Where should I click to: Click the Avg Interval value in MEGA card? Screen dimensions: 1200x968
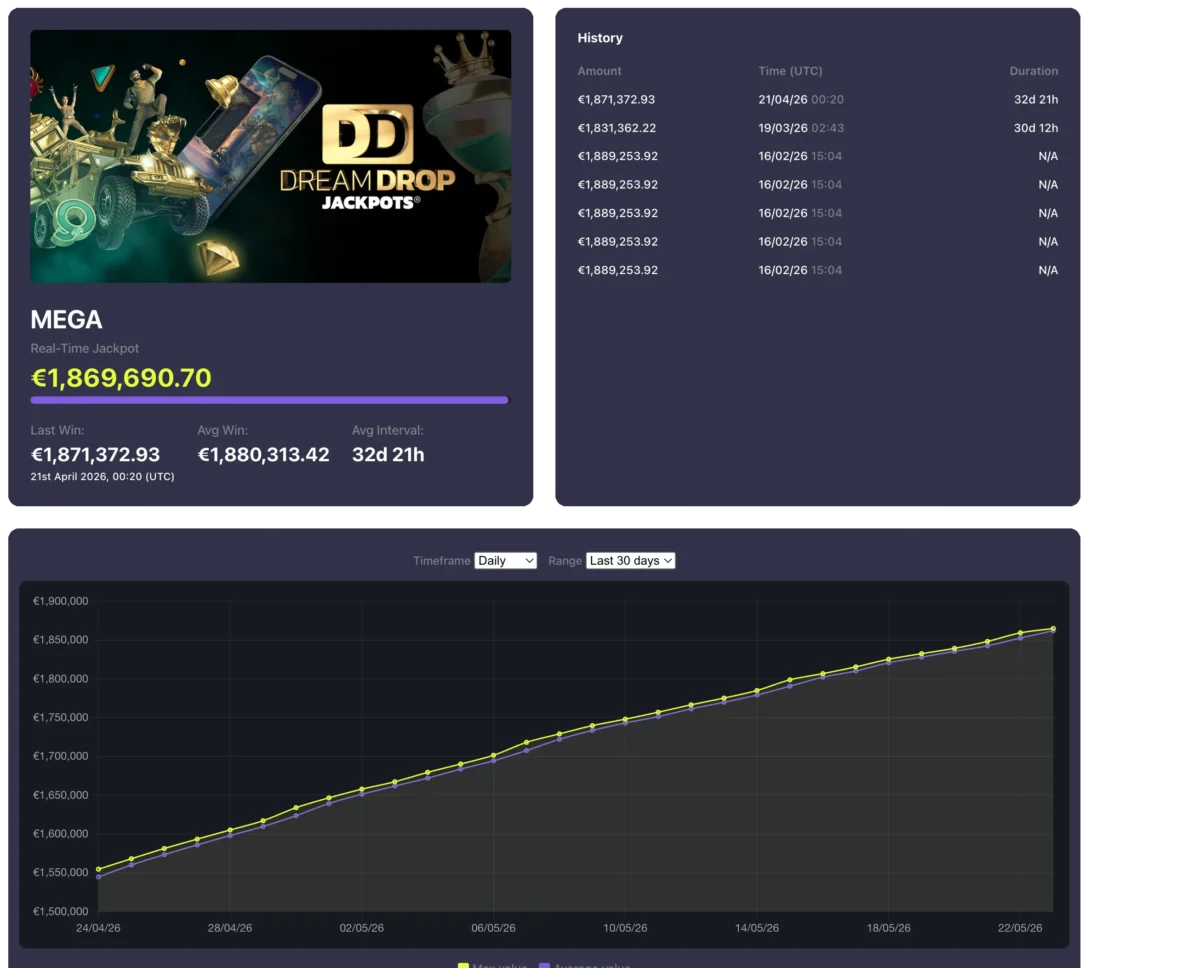(388, 455)
